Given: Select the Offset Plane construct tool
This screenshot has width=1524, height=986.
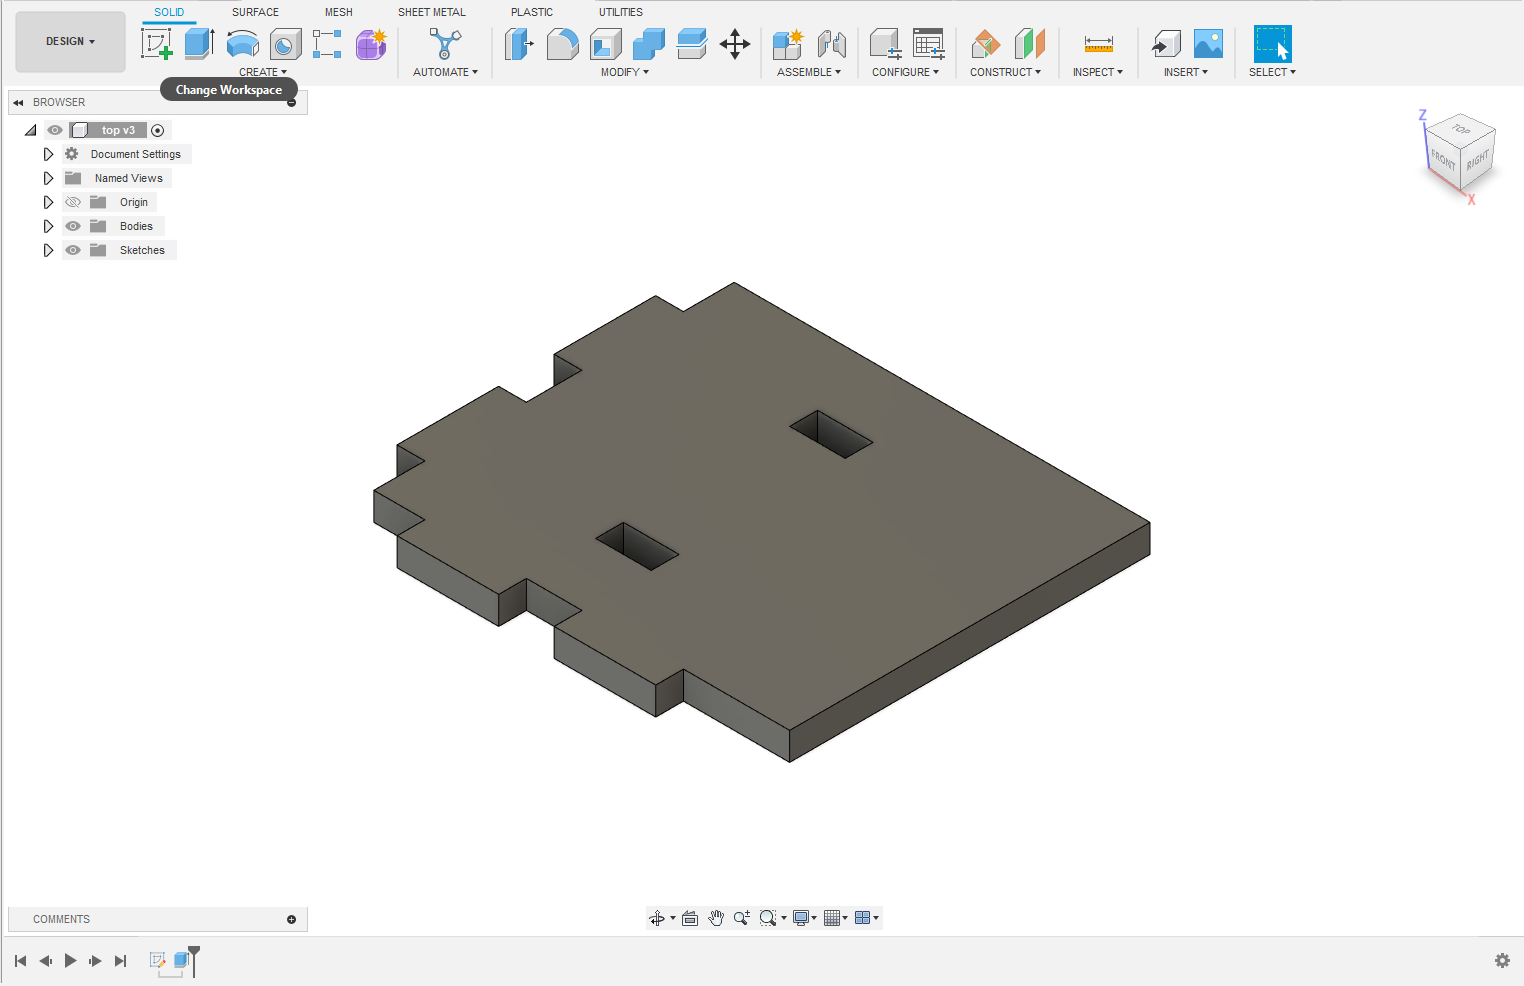Looking at the screenshot, I should click(986, 44).
